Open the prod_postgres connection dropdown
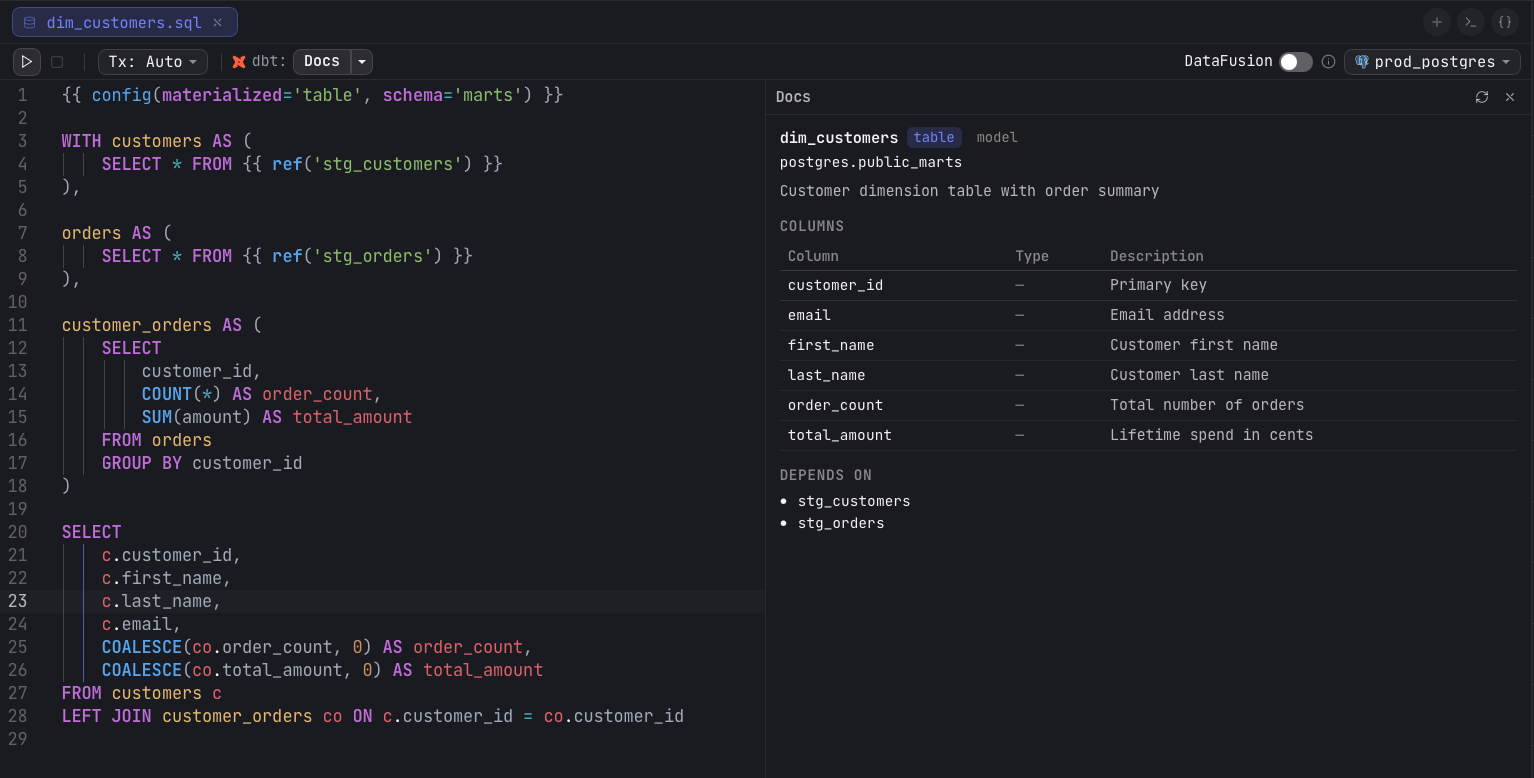This screenshot has height=778, width=1534. coord(1432,62)
